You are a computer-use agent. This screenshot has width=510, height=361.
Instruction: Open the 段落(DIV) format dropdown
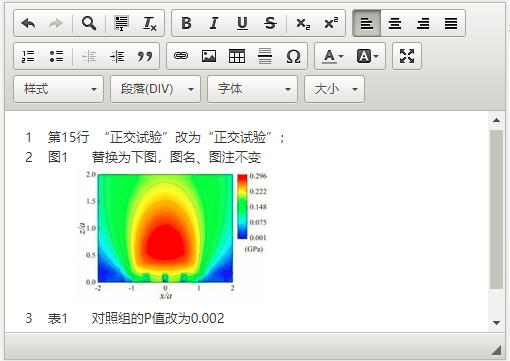coord(156,89)
